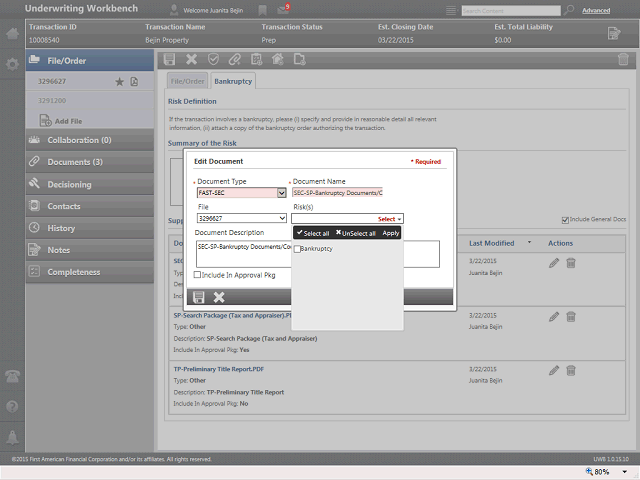This screenshot has height=480, width=640.
Task: Click UnSelect all in risks list
Action: (356, 233)
